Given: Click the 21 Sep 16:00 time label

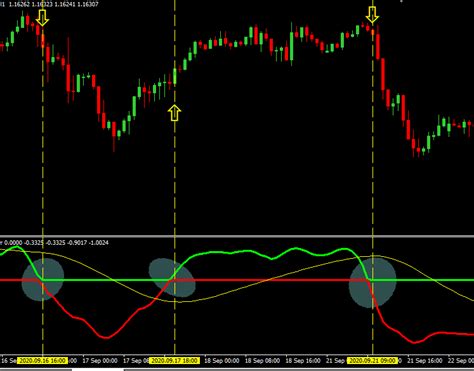Looking at the screenshot, I should [x=425, y=361].
